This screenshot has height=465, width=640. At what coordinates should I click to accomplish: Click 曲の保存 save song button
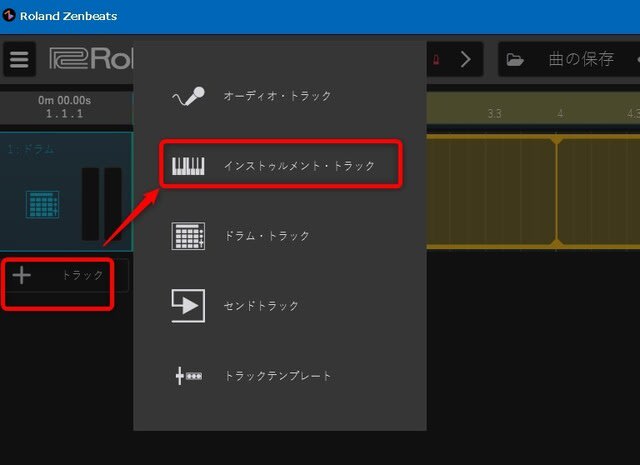pyautogui.click(x=581, y=59)
